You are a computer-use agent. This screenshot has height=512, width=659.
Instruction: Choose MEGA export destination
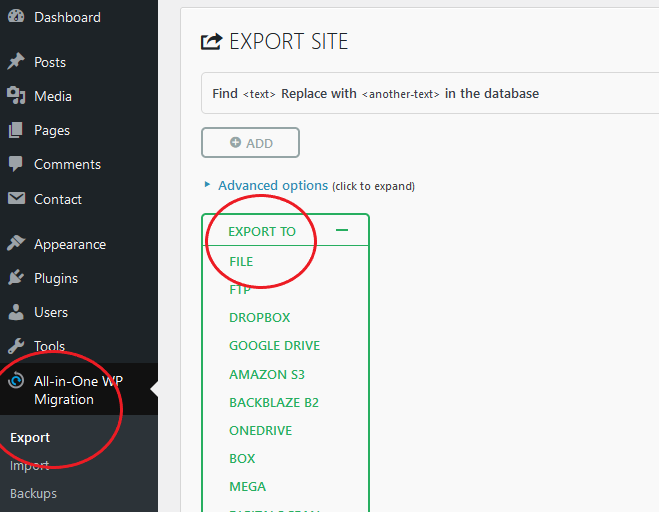point(247,487)
